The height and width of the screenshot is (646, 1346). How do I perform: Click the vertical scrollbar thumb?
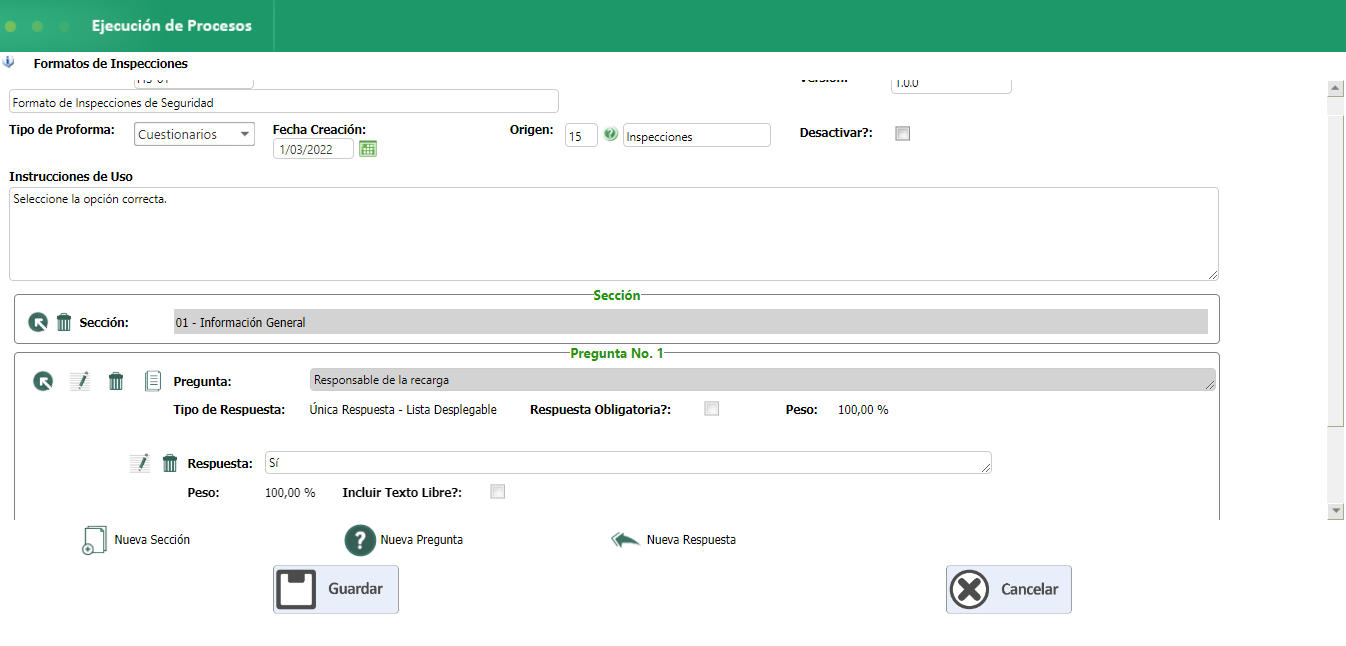[x=1335, y=270]
